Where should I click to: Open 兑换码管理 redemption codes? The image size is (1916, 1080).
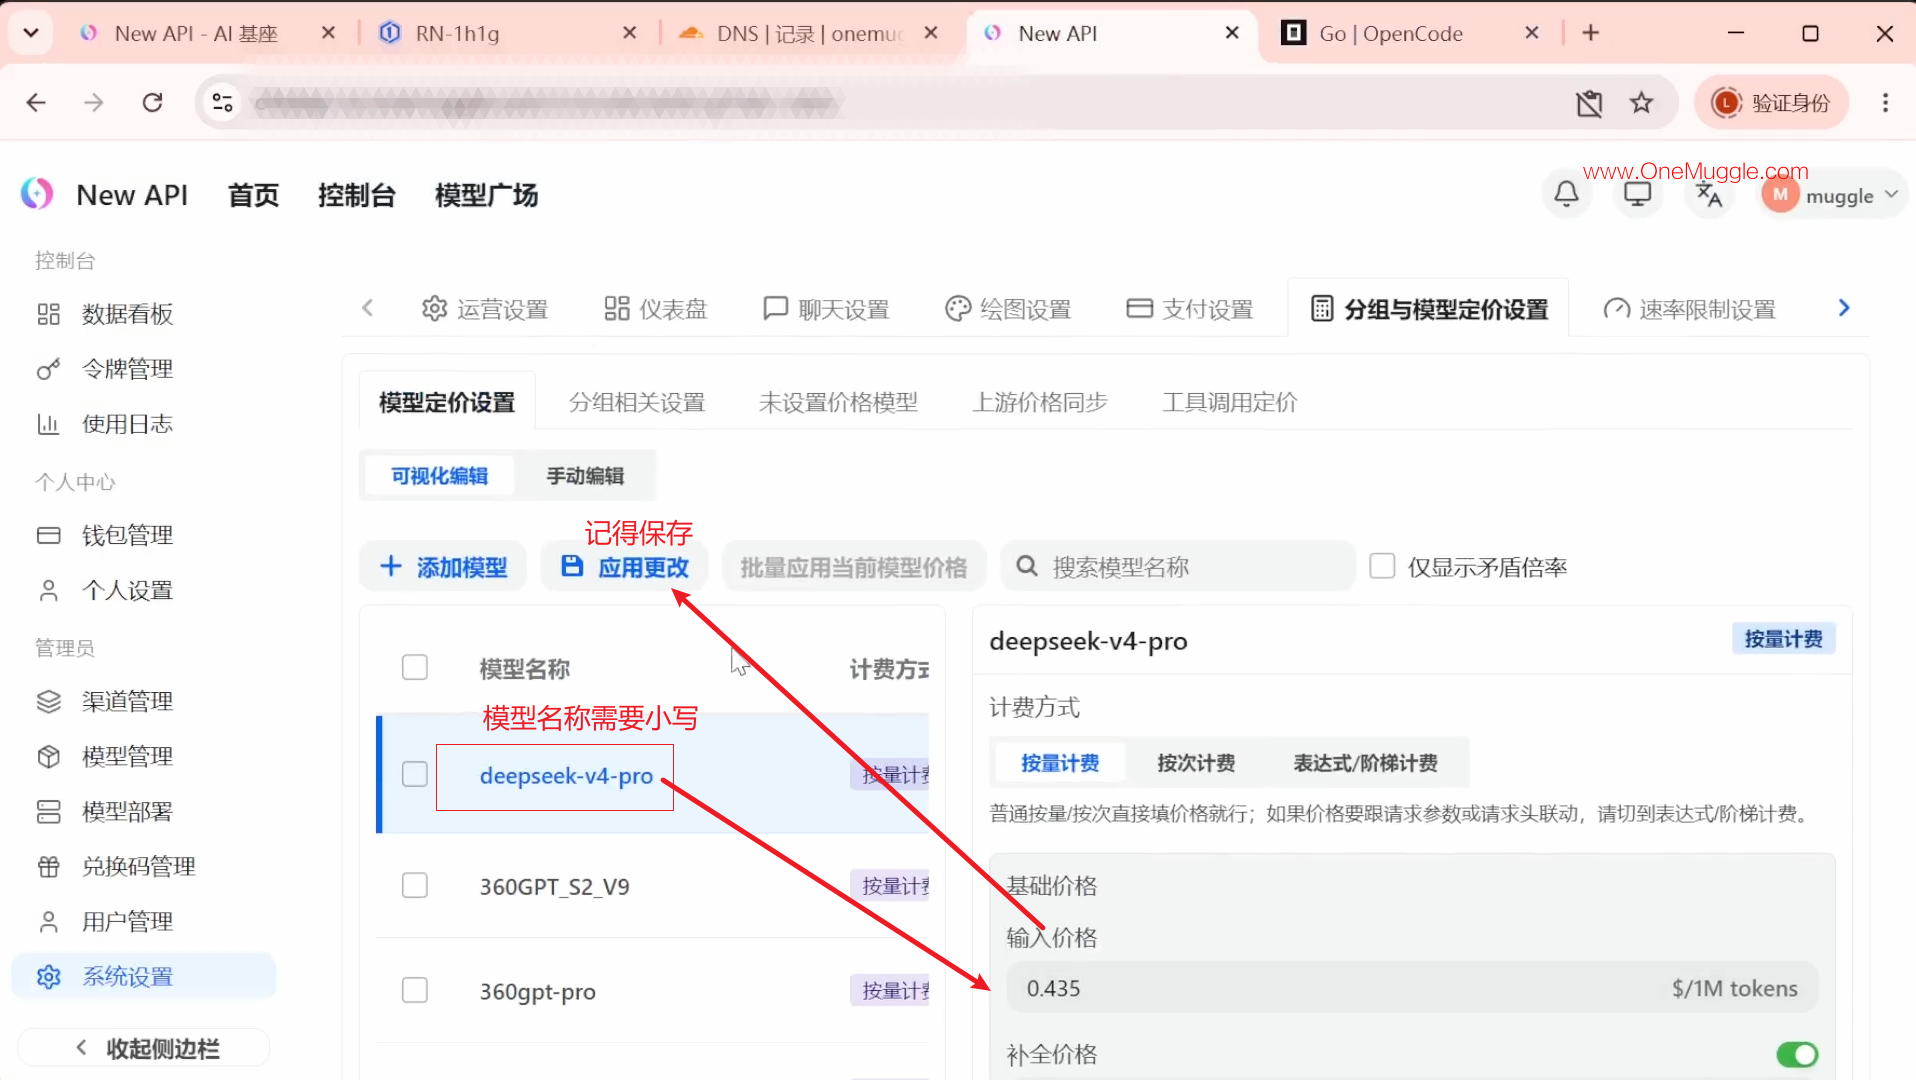point(138,866)
